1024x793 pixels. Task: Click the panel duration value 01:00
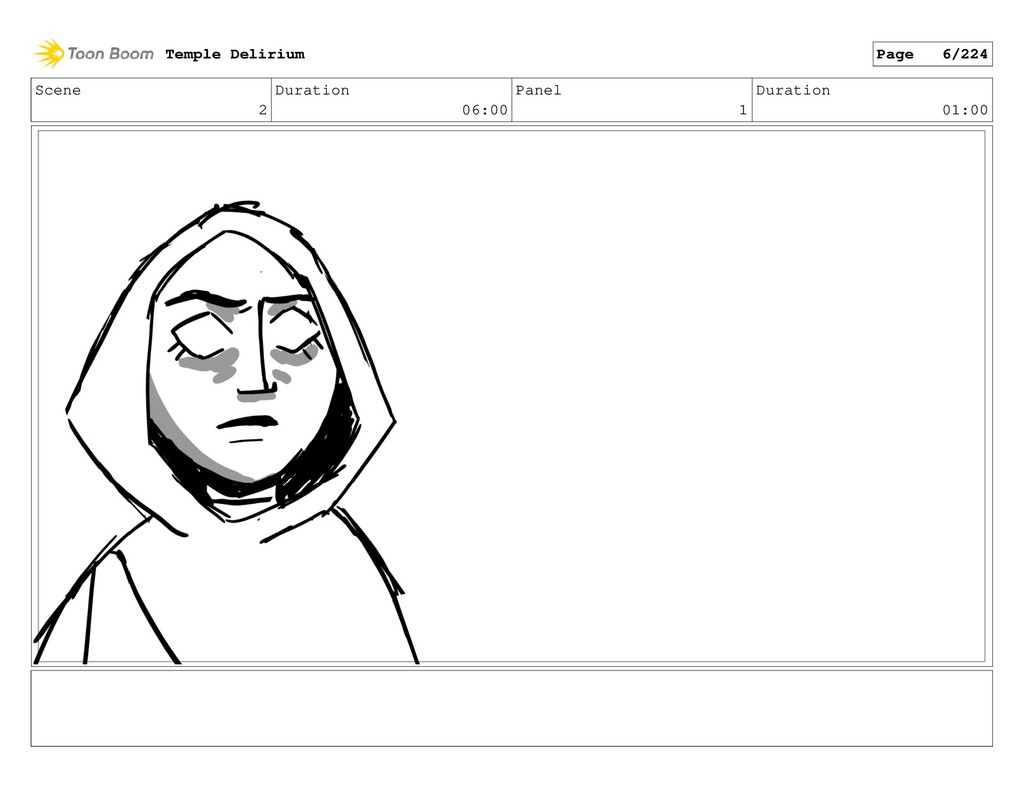pyautogui.click(x=965, y=110)
